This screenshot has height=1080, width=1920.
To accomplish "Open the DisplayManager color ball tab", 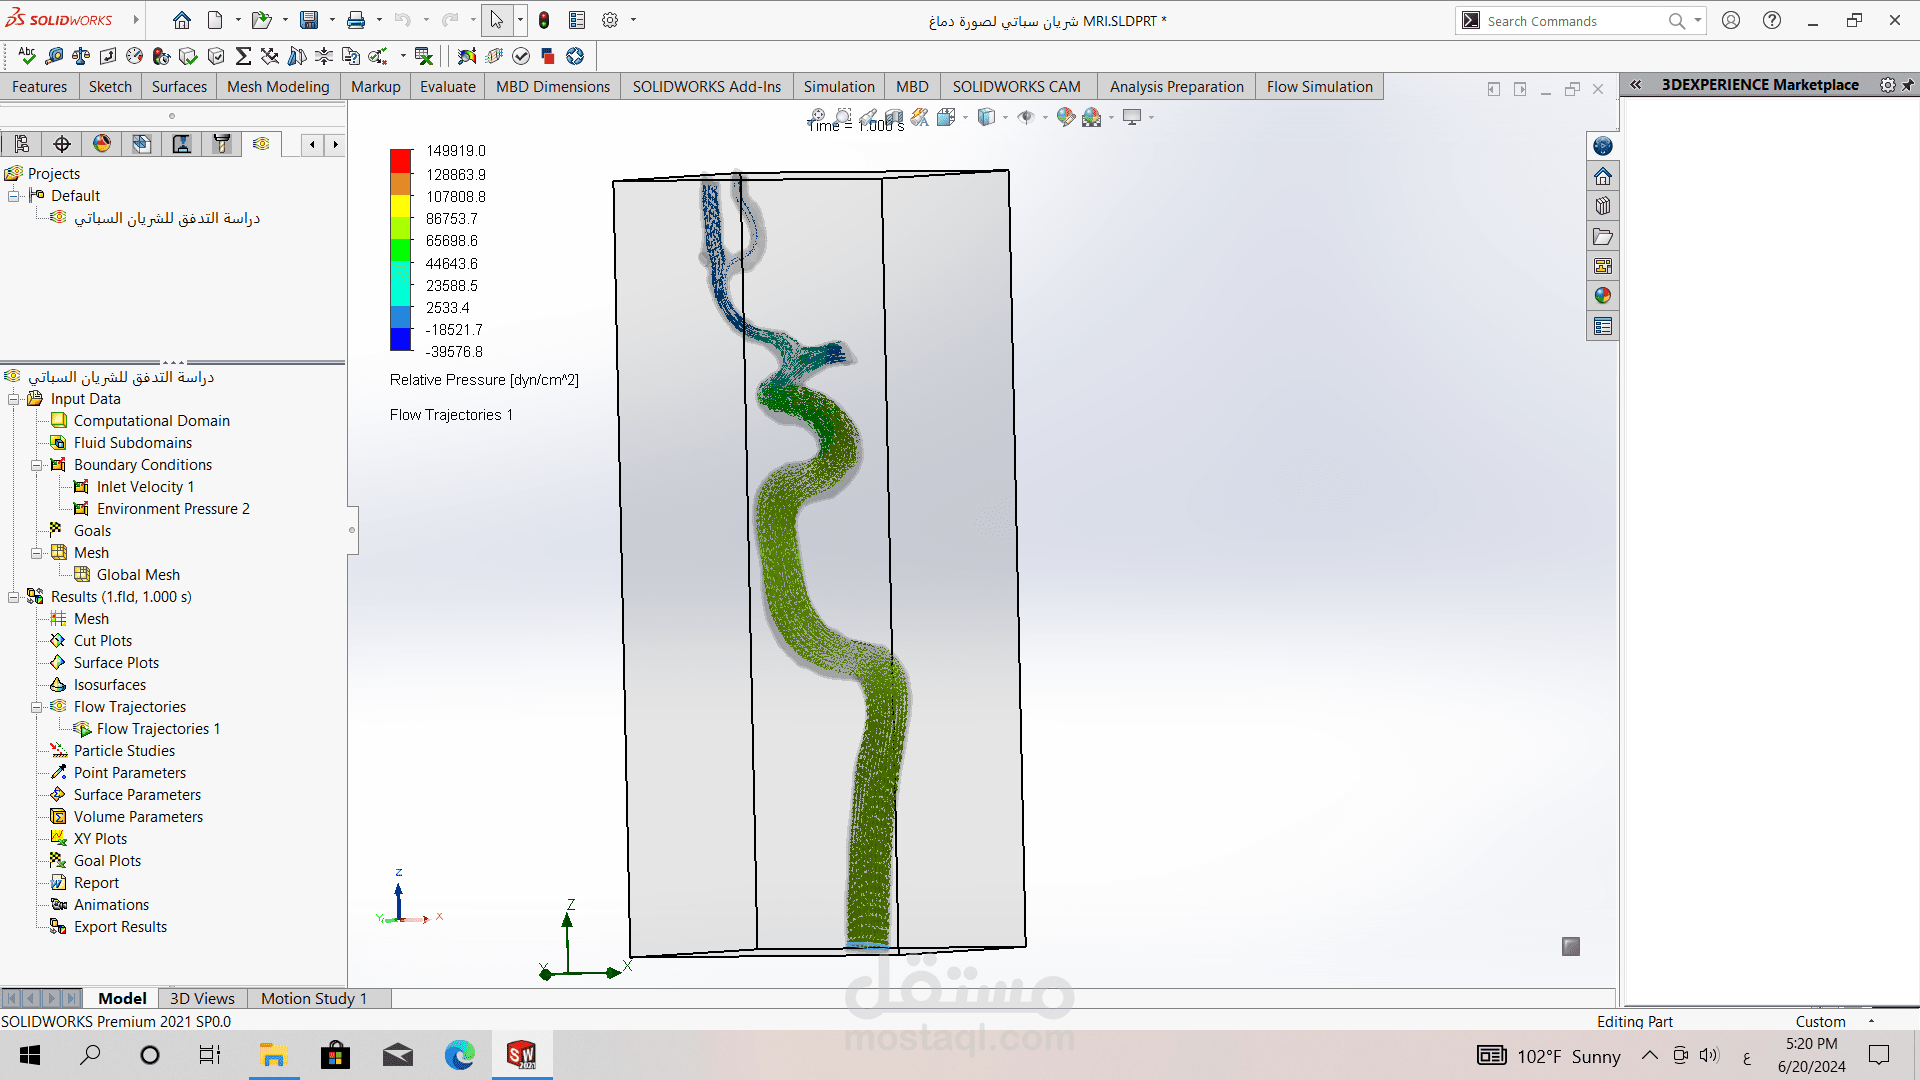I will tap(102, 144).
